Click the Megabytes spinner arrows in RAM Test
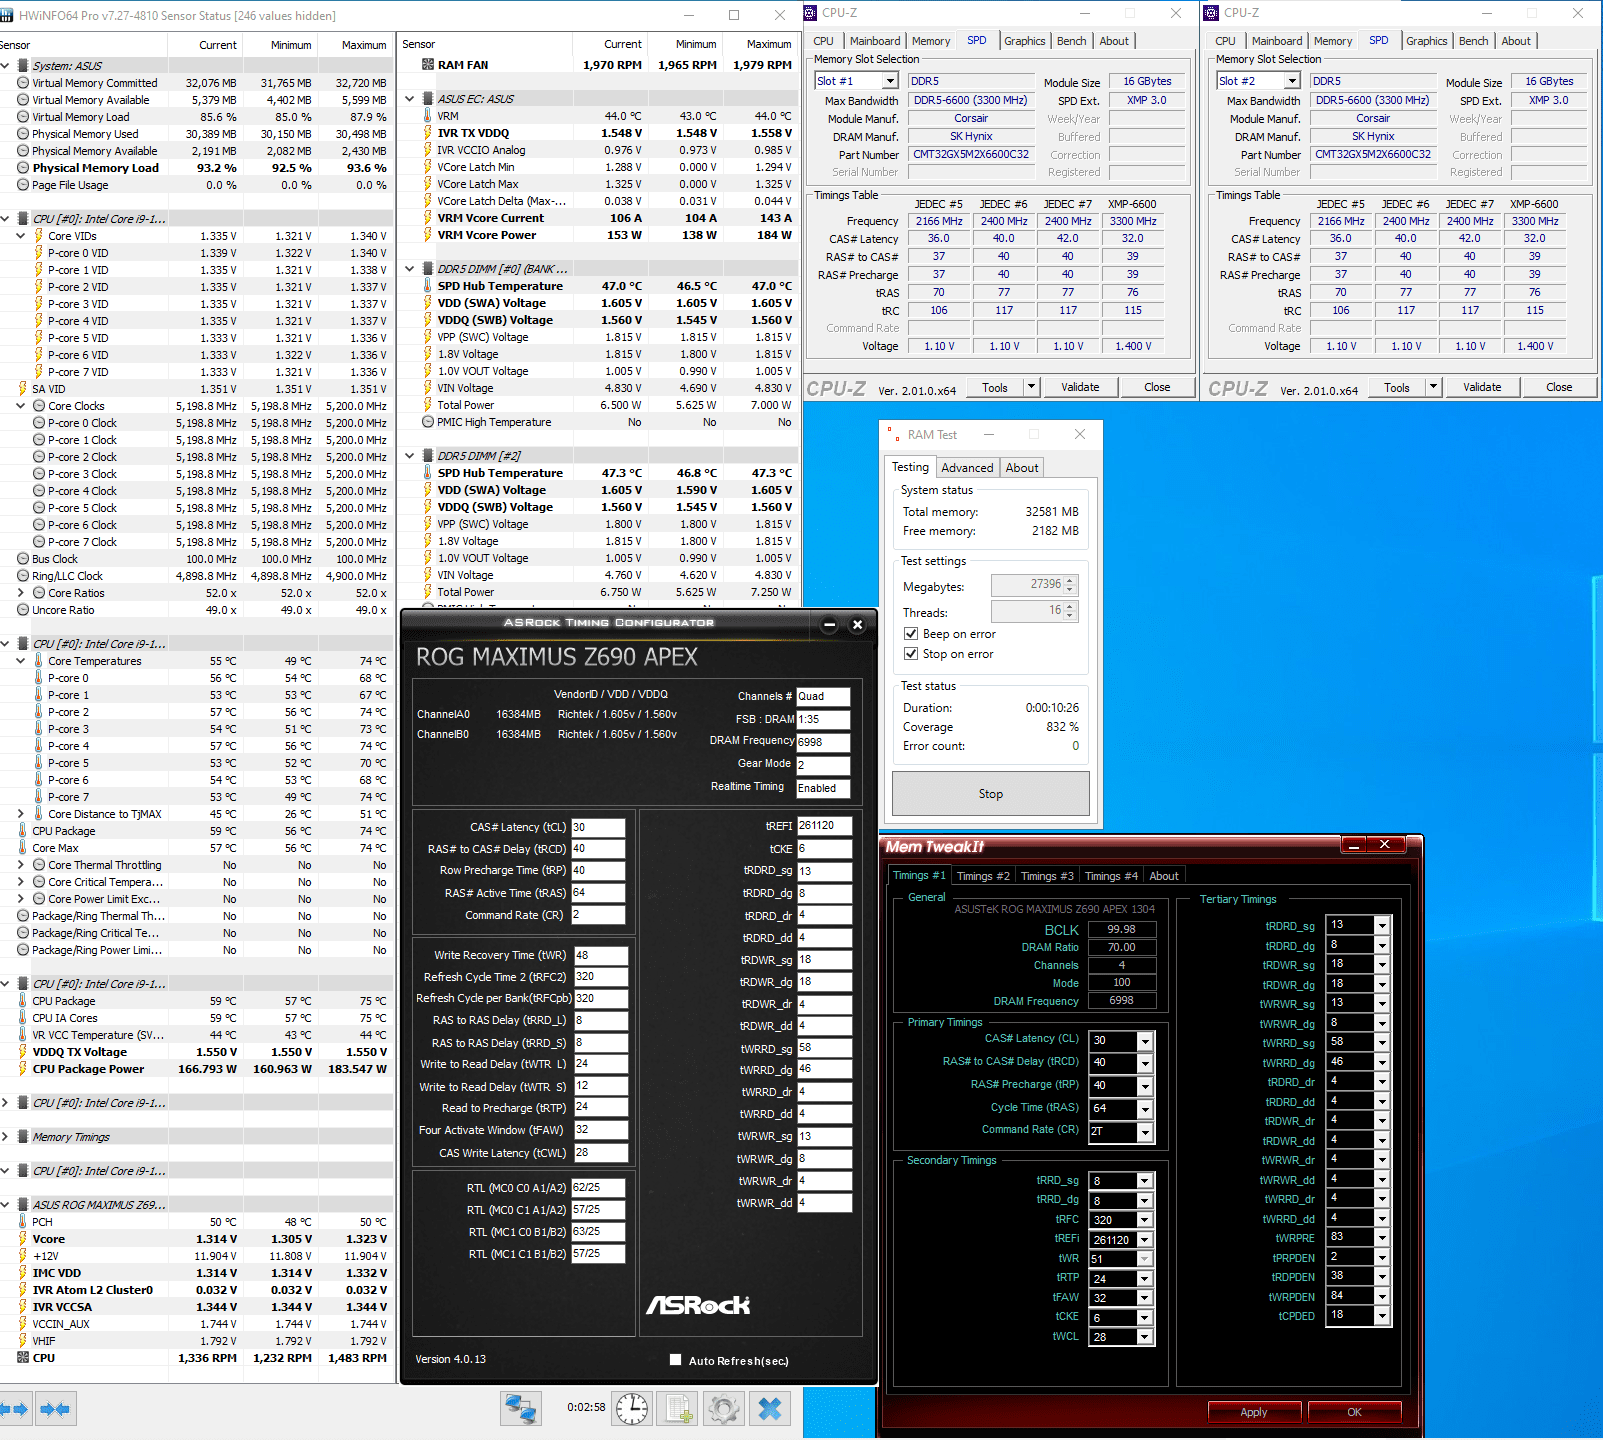The height and width of the screenshot is (1440, 1603). (x=1070, y=585)
